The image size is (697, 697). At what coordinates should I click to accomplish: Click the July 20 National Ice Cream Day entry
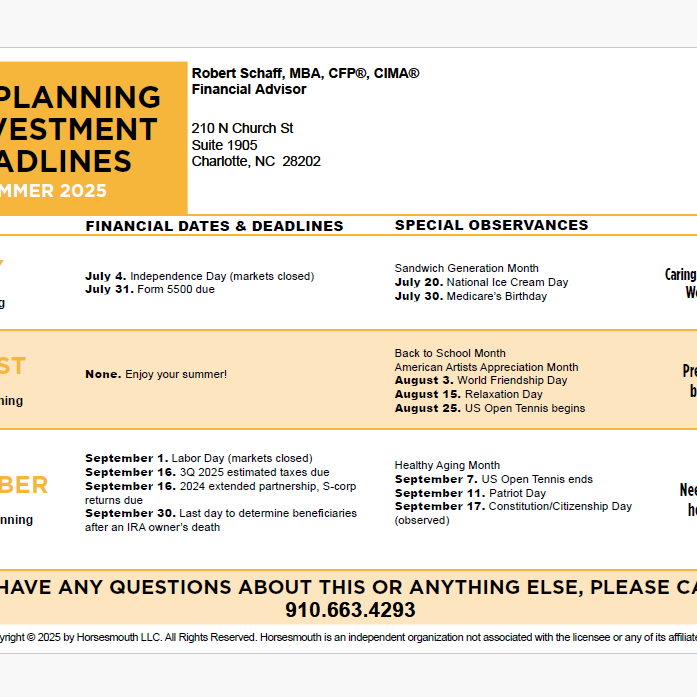click(x=481, y=282)
